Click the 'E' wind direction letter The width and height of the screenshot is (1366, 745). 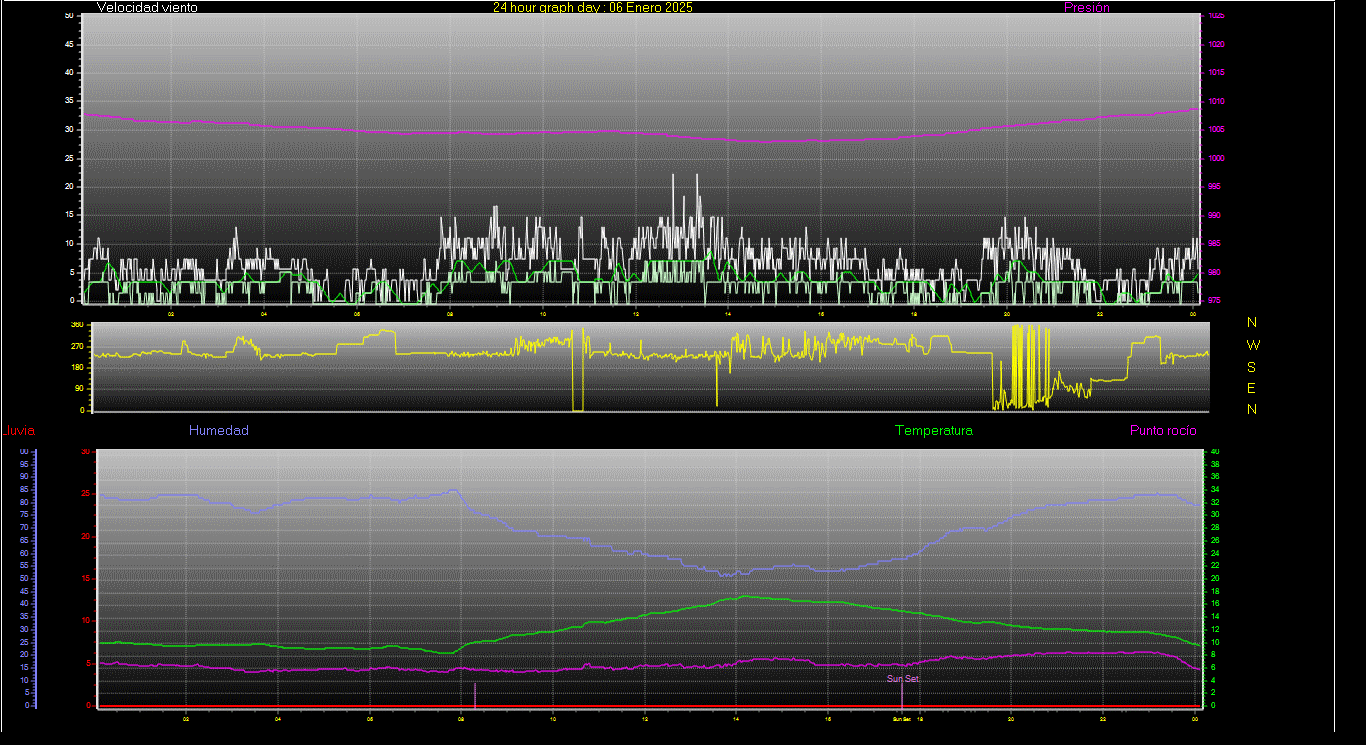click(1252, 388)
